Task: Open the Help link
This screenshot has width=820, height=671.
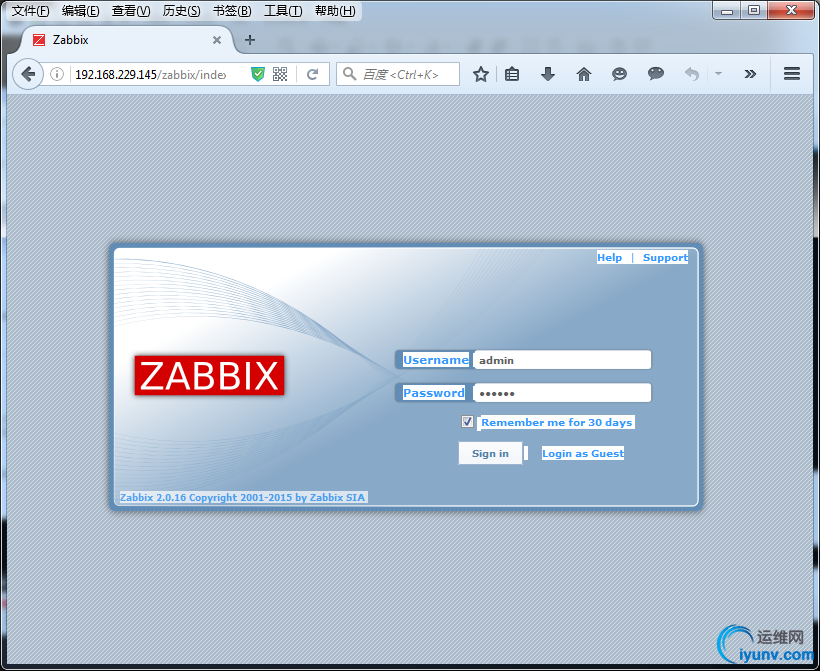Action: [609, 257]
